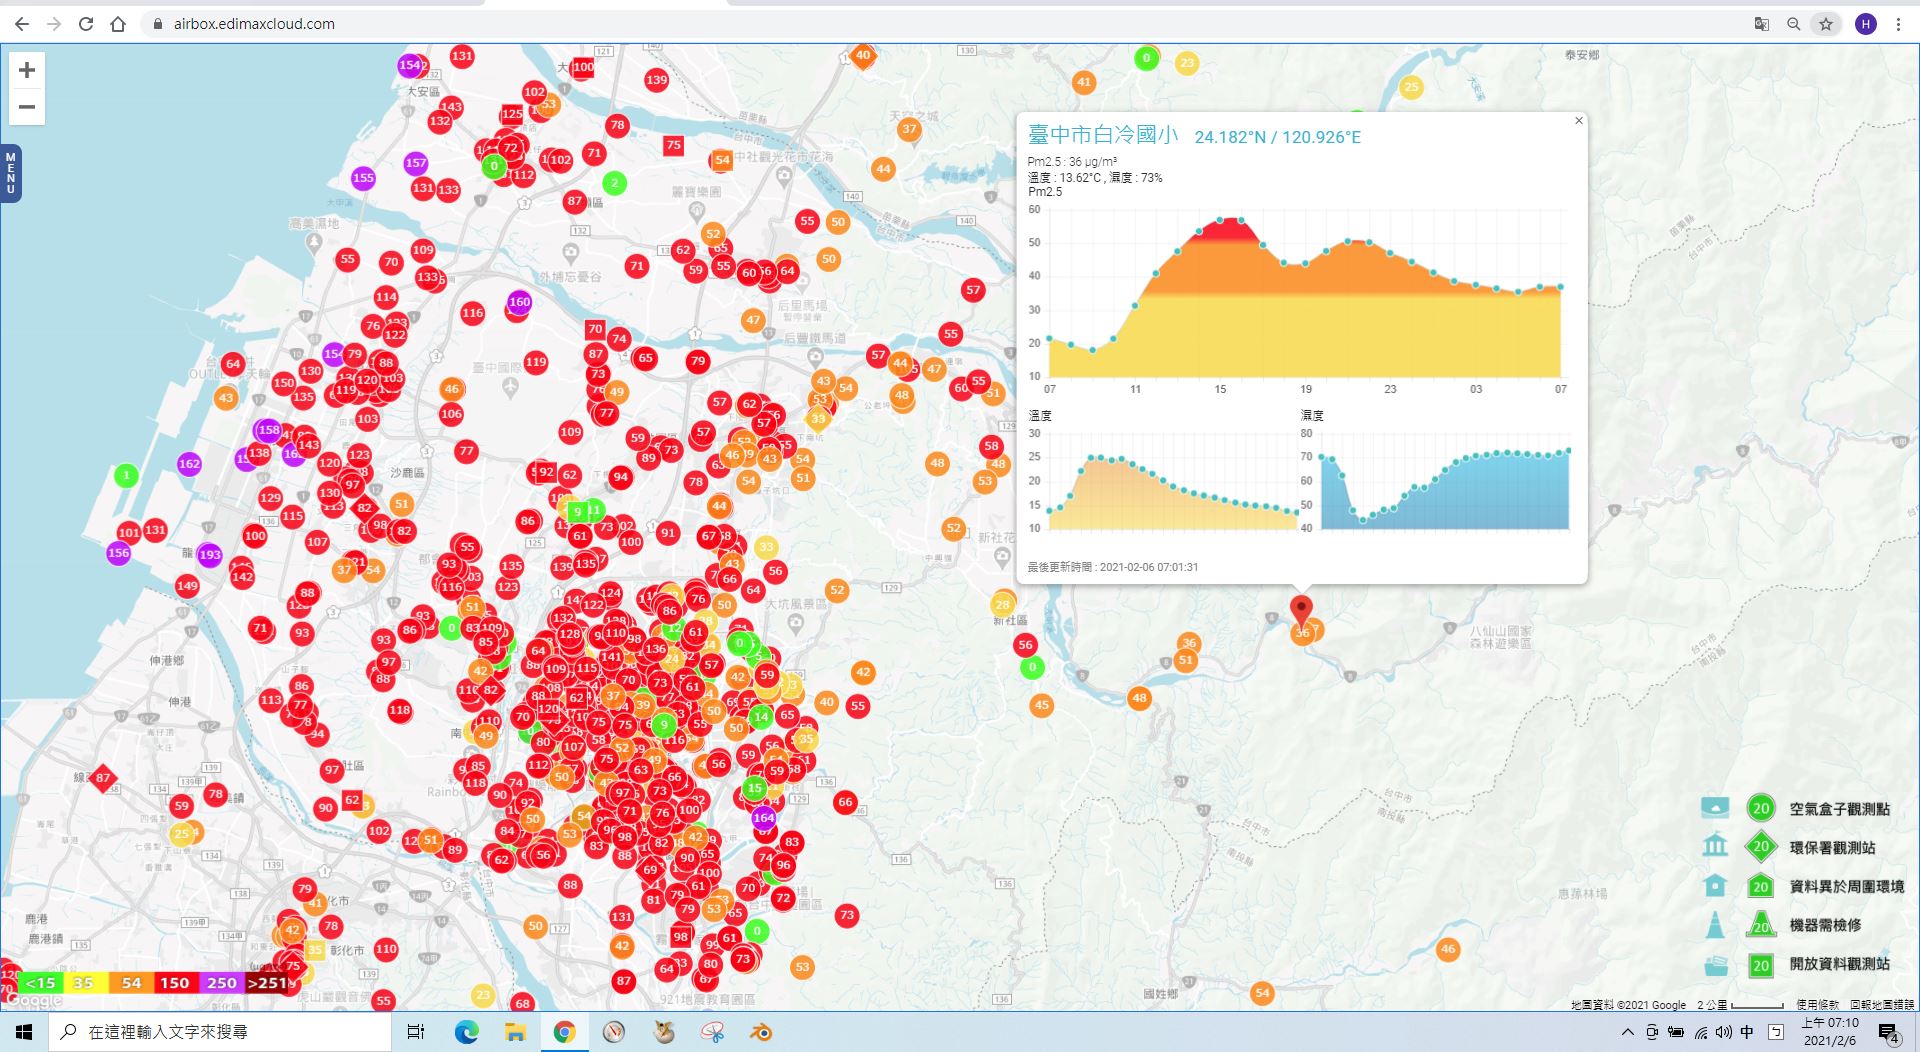Click the 最後更新時間 timestamp text
The image size is (1920, 1052).
[1113, 567]
